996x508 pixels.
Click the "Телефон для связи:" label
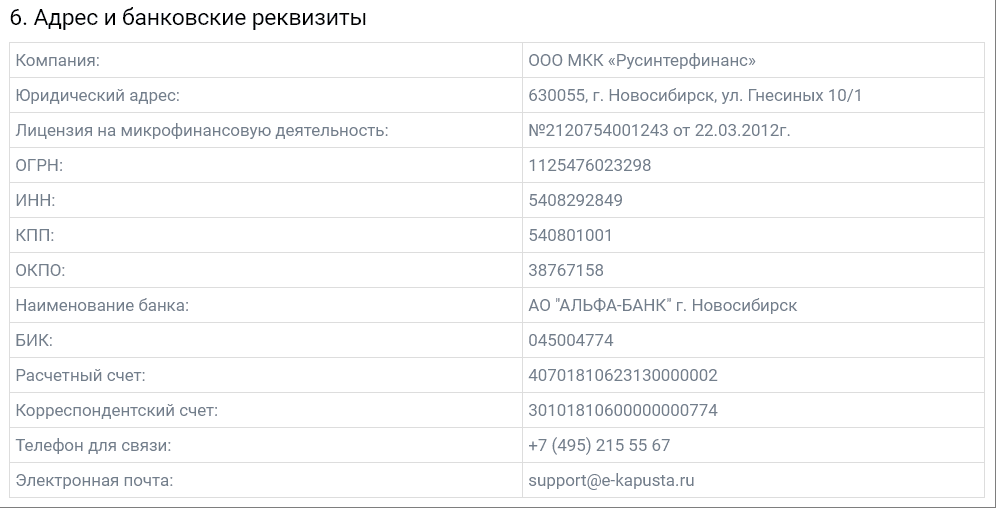tap(93, 446)
